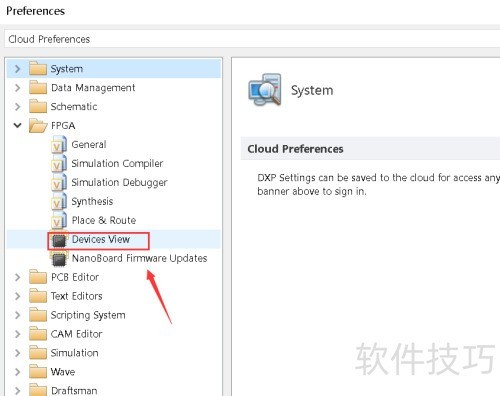Click the open FPGA folder icon
Viewport: 500px width, 396px height.
point(38,126)
